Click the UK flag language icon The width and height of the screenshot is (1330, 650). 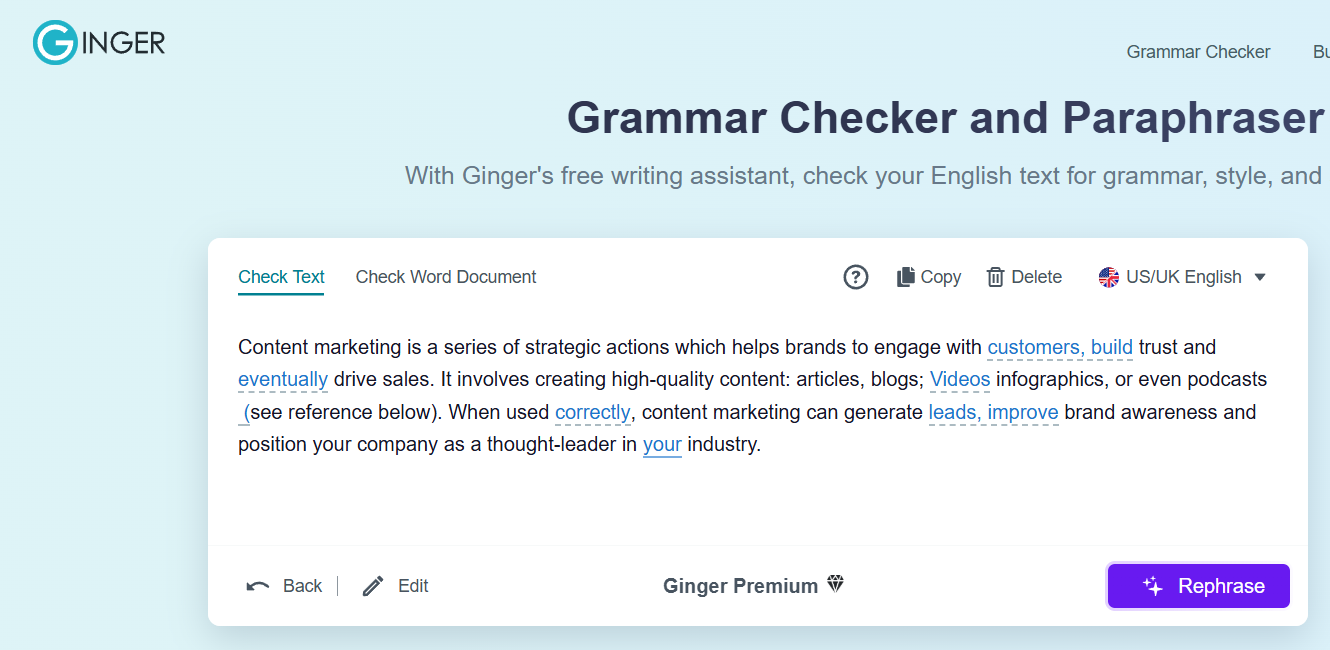(x=1108, y=277)
